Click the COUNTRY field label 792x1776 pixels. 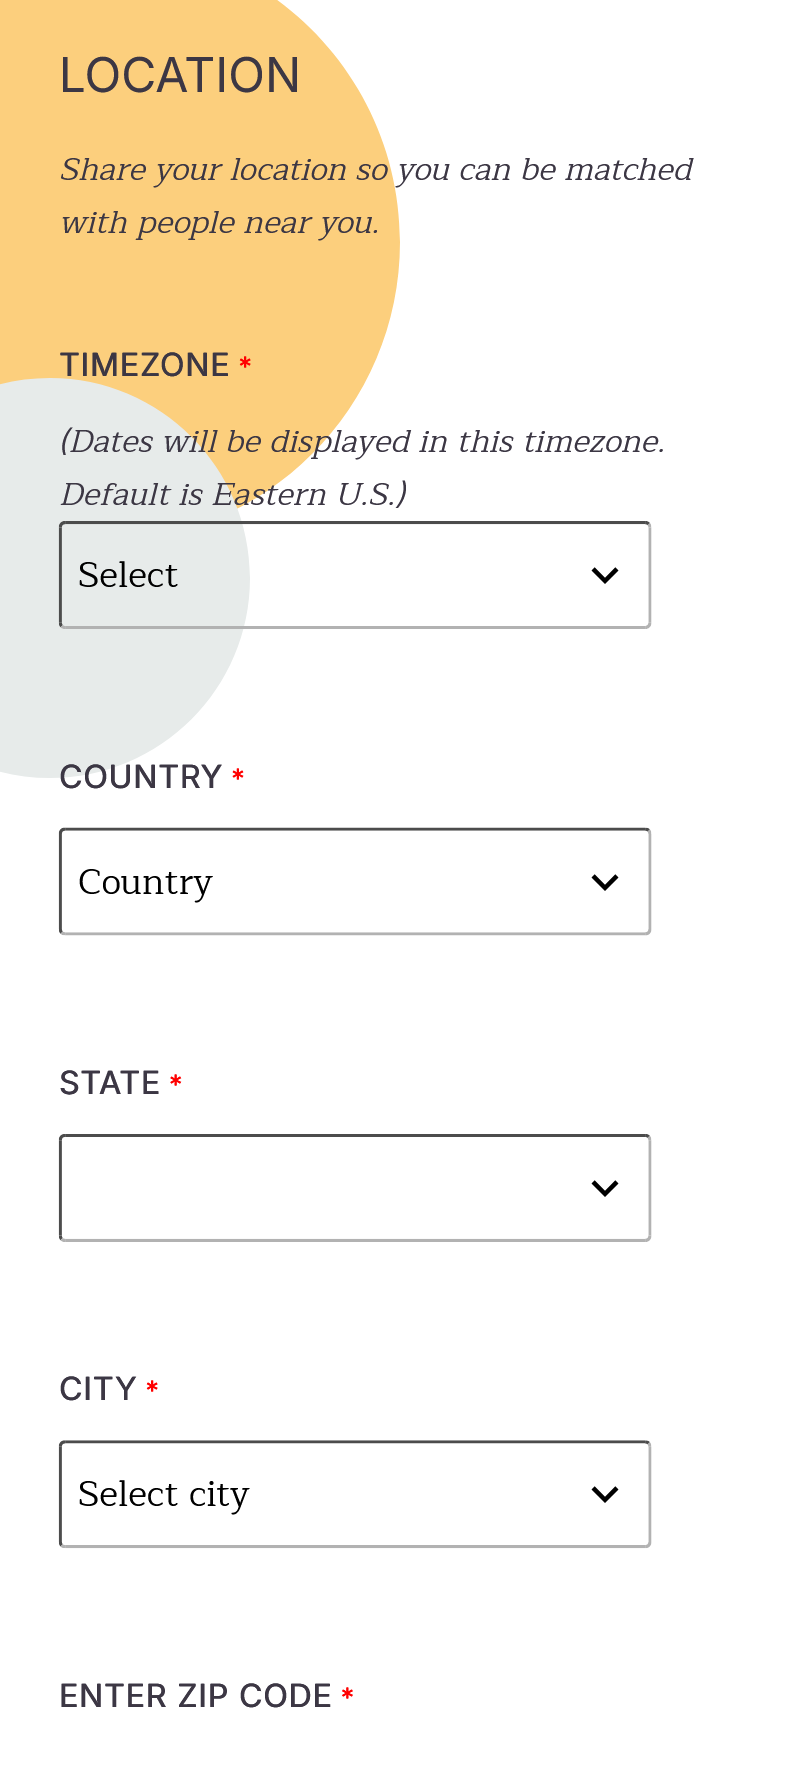click(x=141, y=777)
